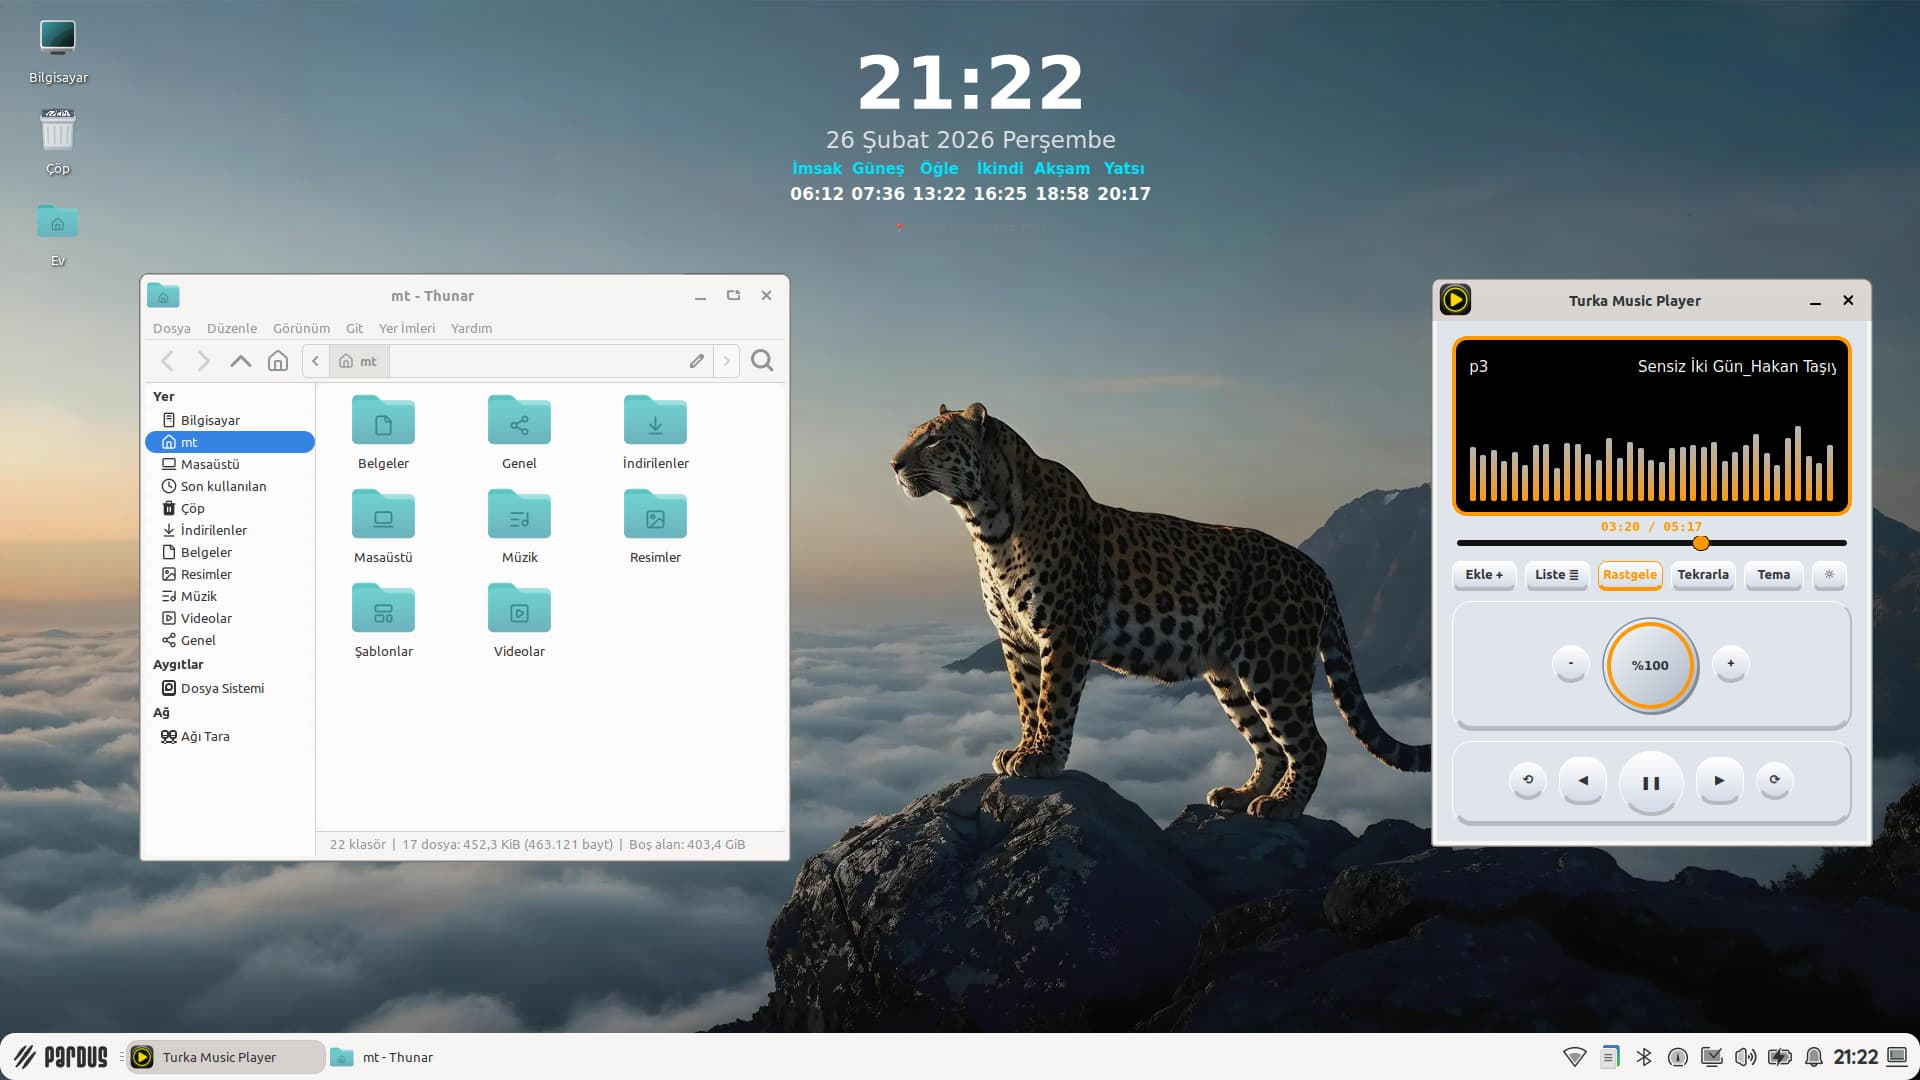Click the pencil edit path icon

(697, 361)
